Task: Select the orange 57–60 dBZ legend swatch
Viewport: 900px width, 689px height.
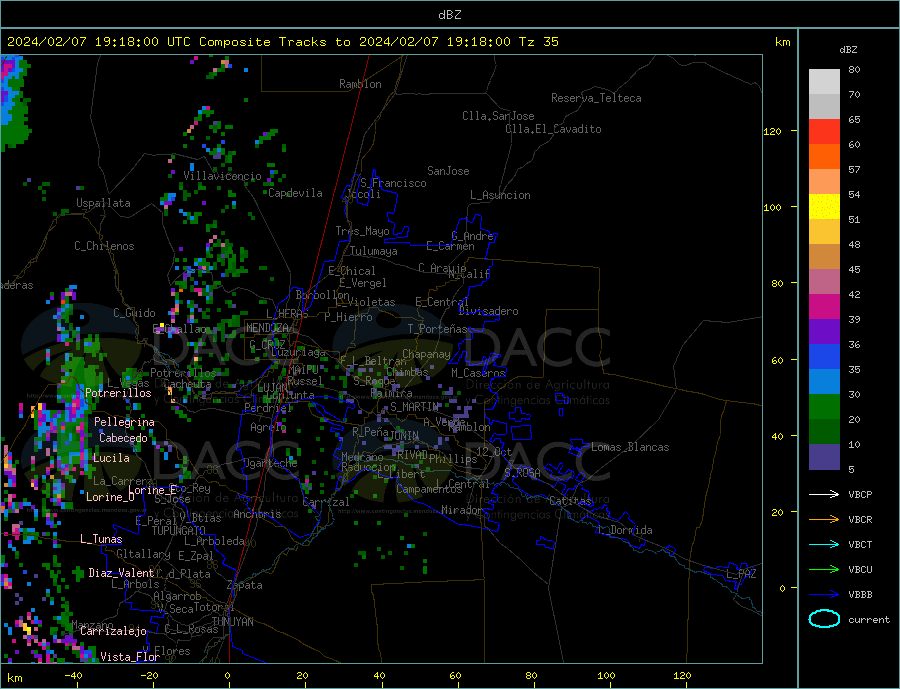Action: coord(824,157)
